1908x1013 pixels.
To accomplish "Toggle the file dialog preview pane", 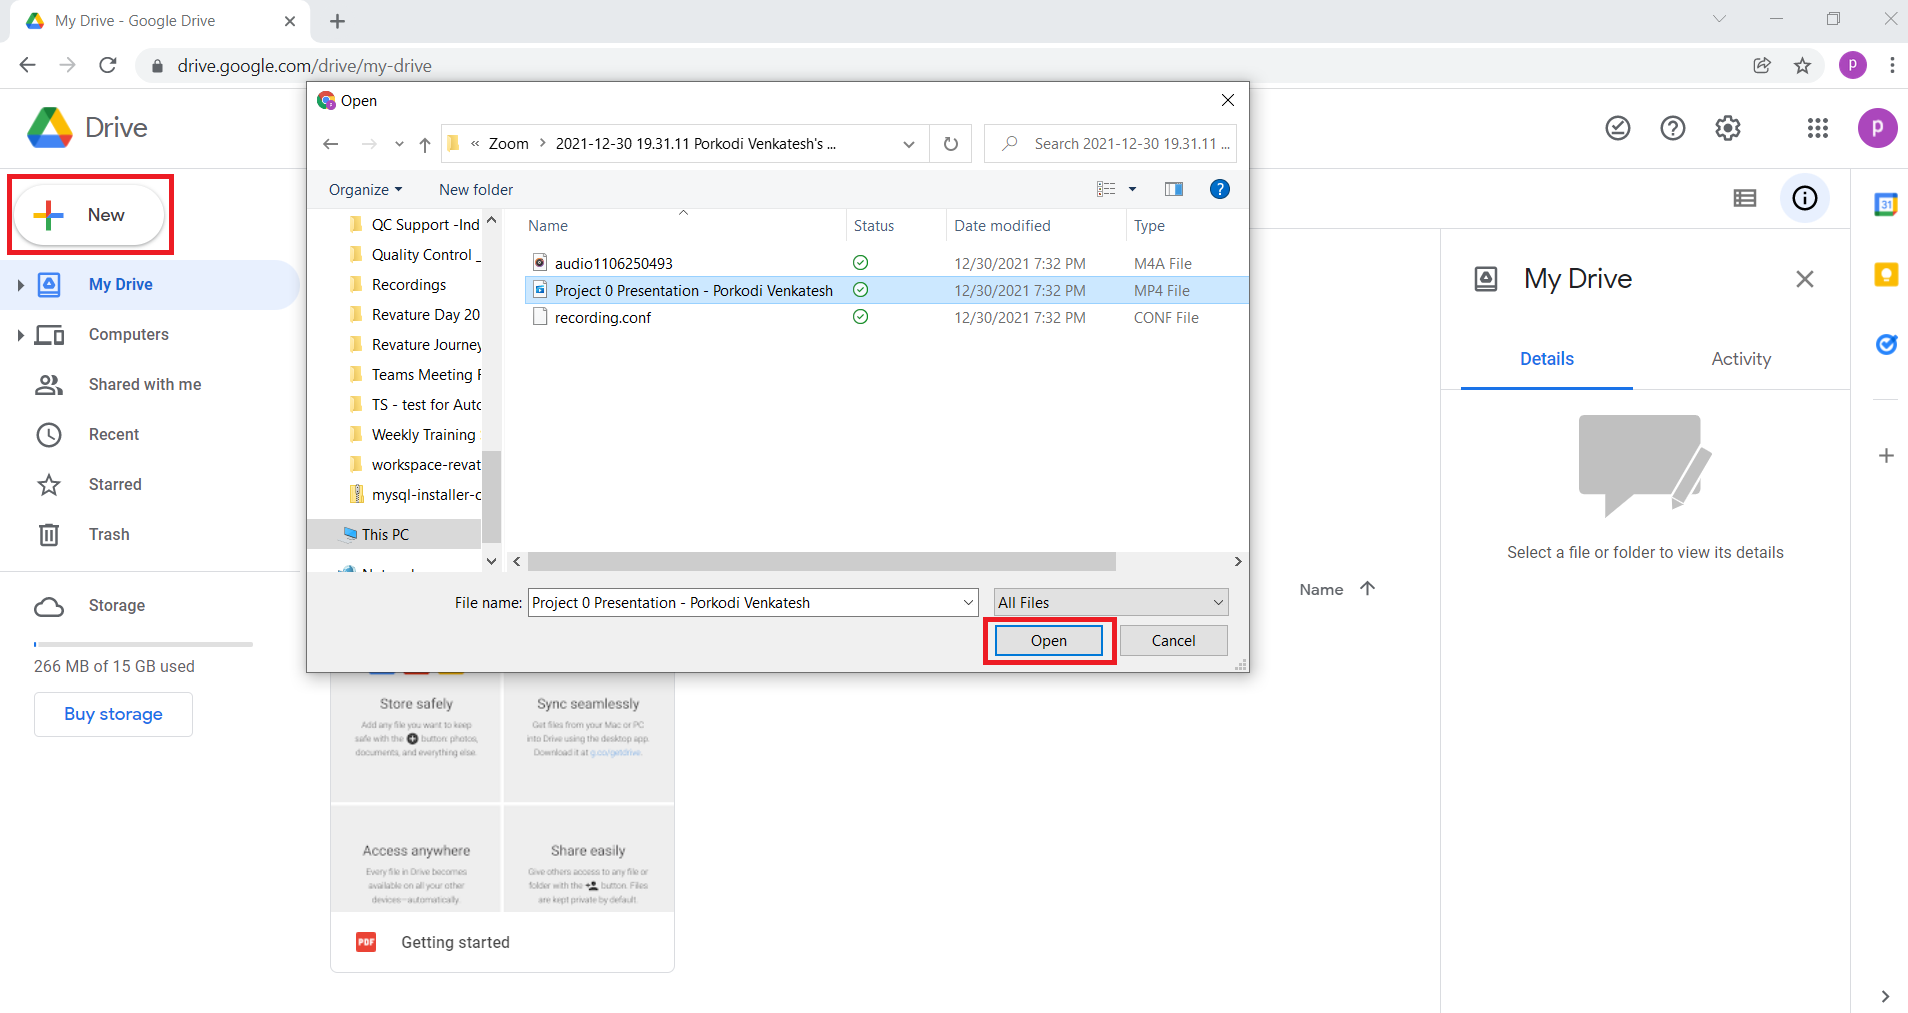I will pyautogui.click(x=1173, y=189).
